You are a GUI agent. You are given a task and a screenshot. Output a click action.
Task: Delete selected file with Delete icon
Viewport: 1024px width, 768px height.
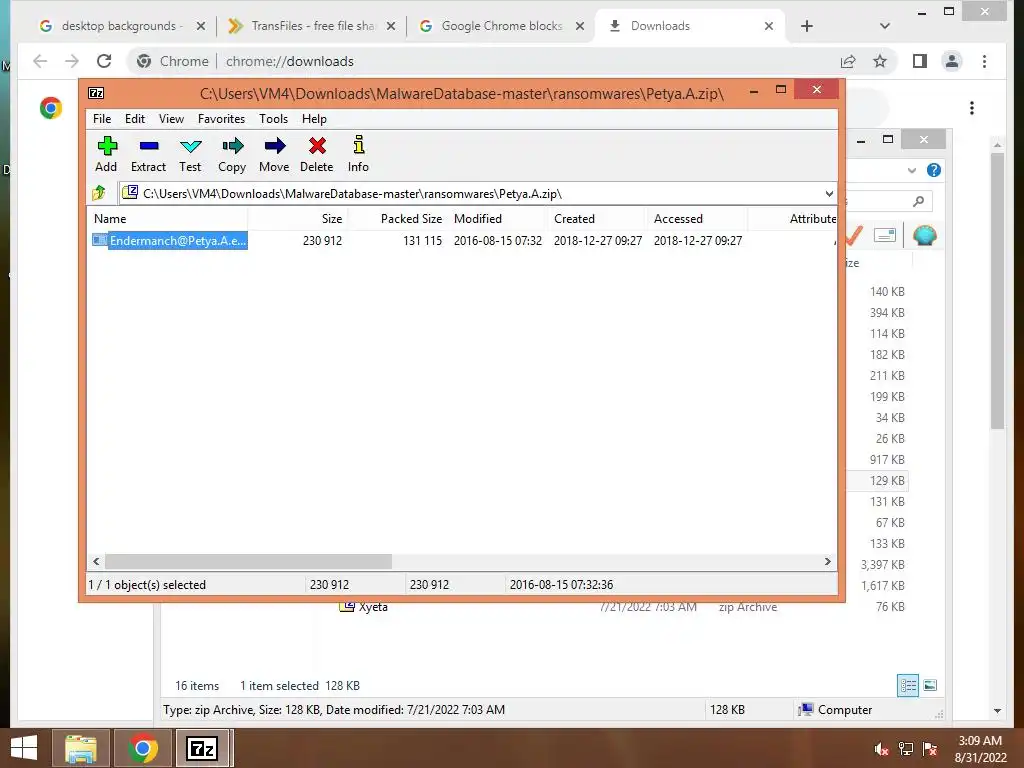(317, 154)
